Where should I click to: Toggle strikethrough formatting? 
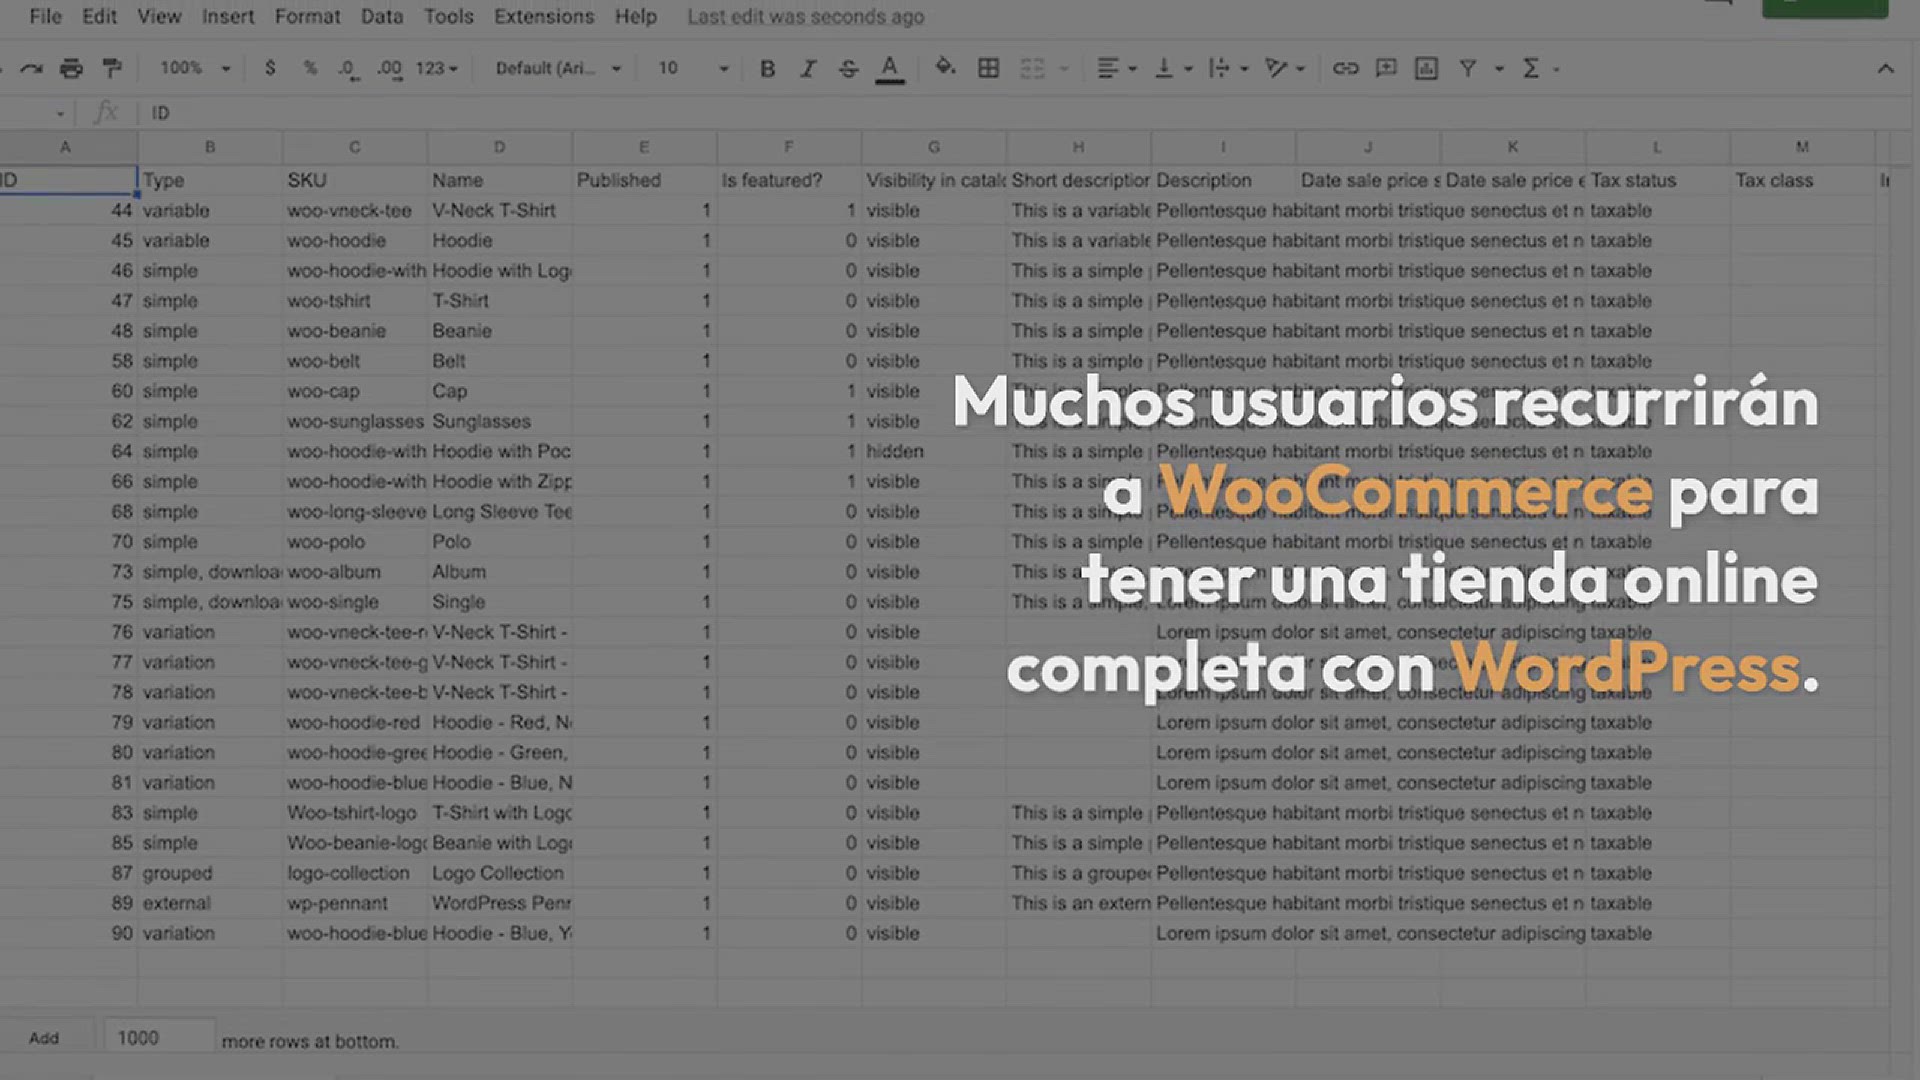point(848,68)
